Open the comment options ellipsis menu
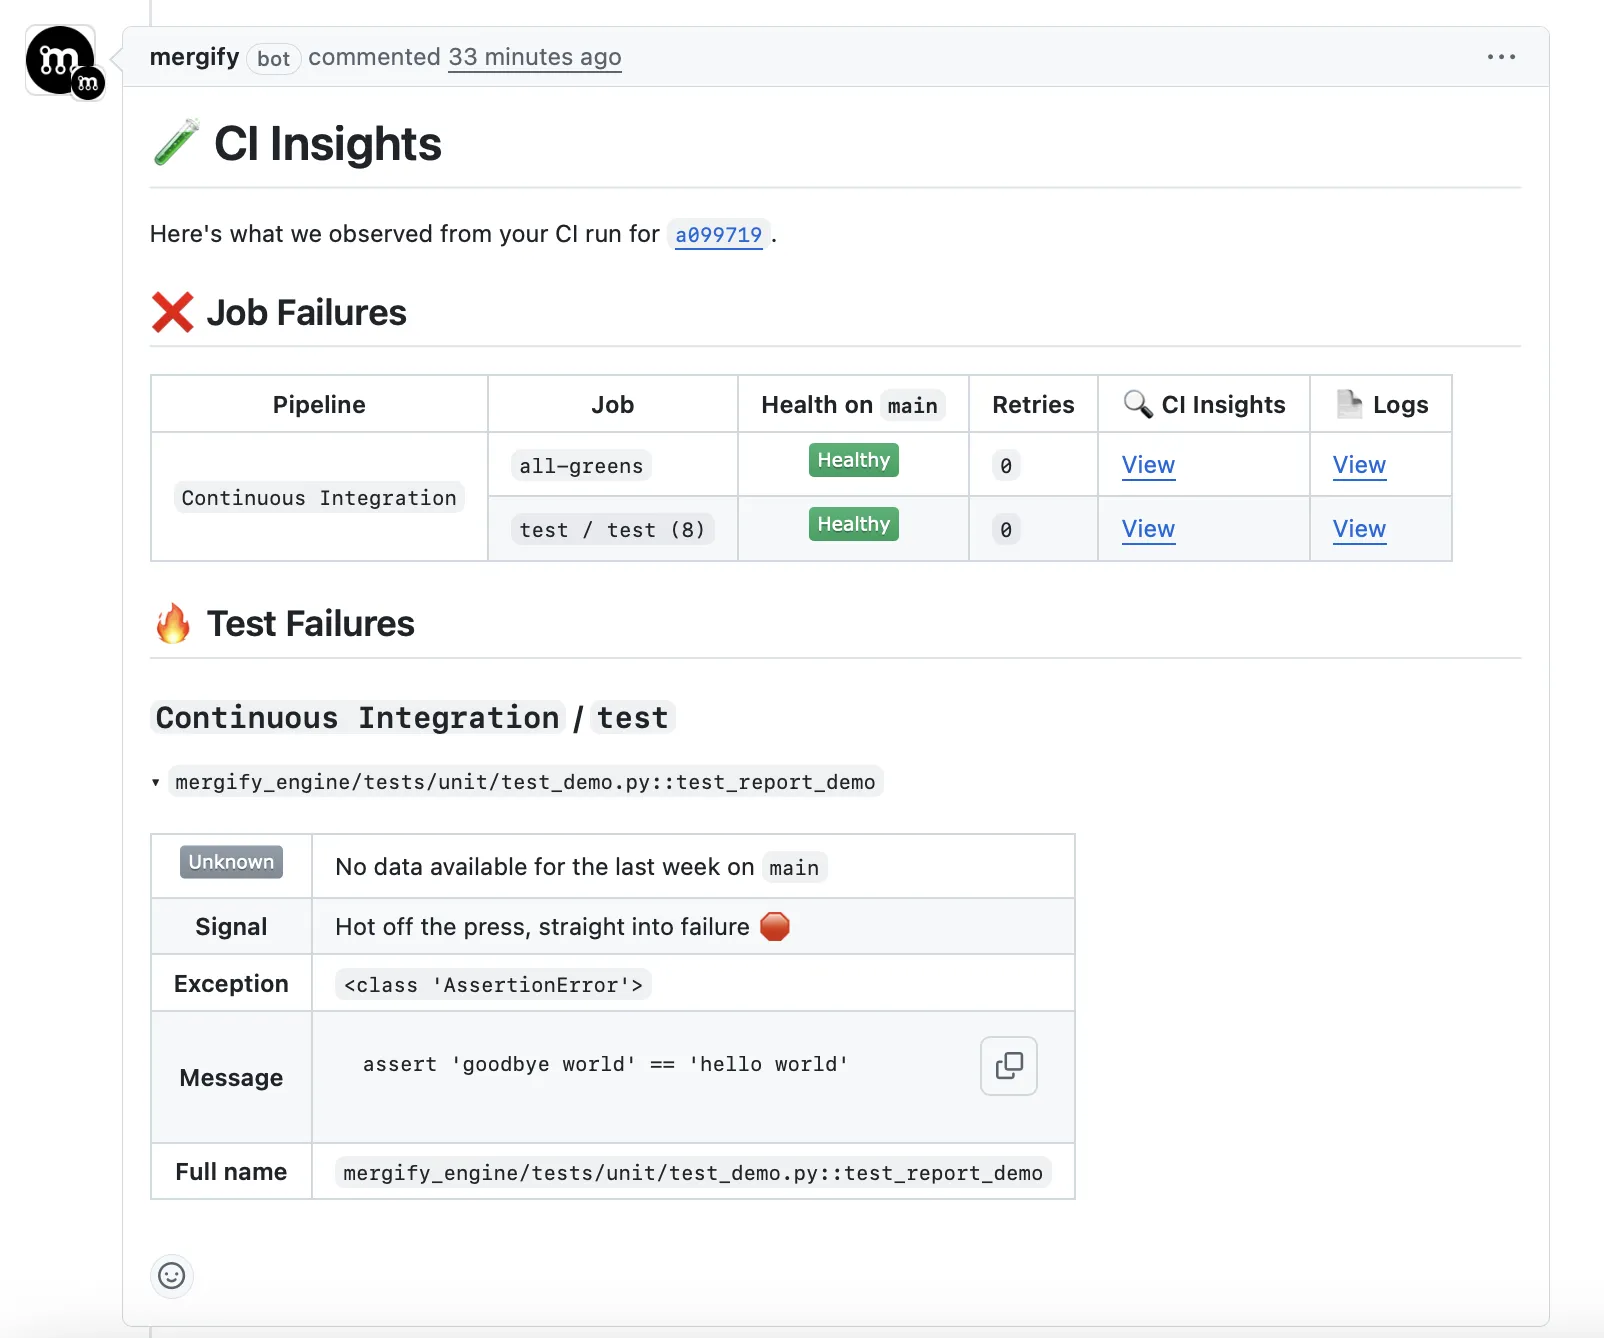 (1500, 57)
